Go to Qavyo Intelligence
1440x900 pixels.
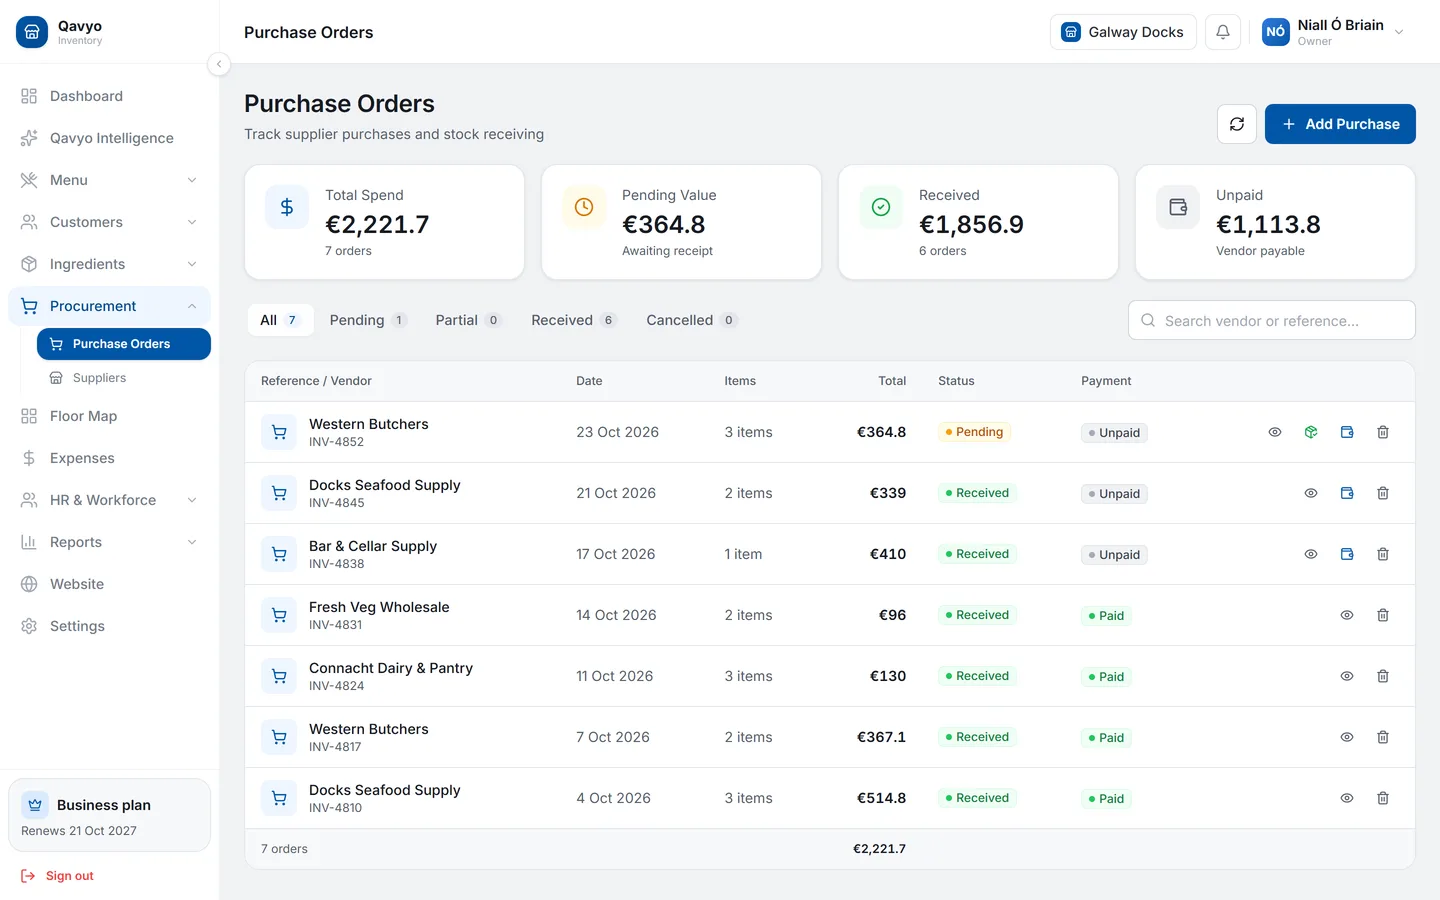[x=109, y=138]
